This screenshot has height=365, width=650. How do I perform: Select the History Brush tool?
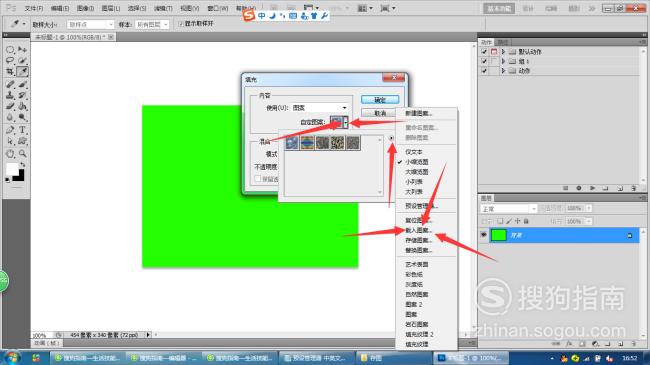coord(23,95)
